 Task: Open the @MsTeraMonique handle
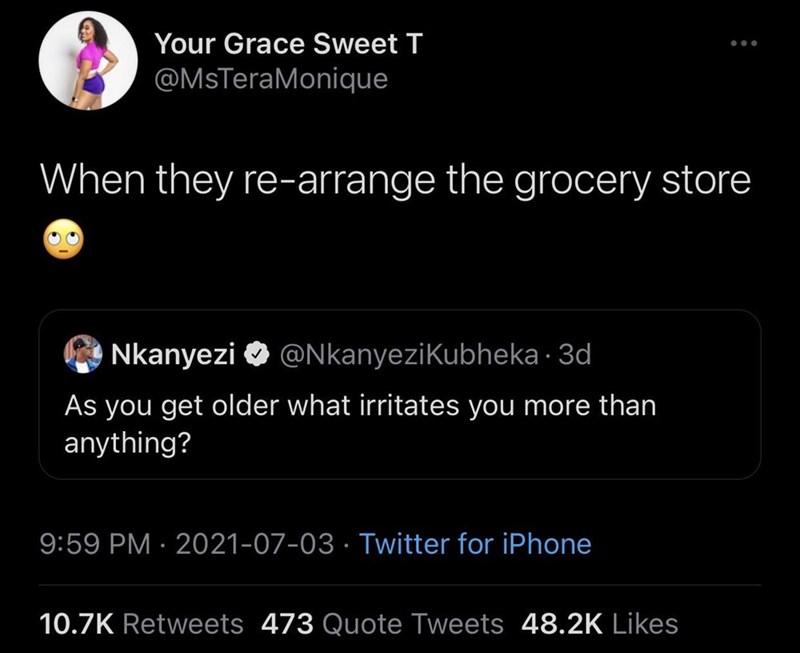[270, 79]
